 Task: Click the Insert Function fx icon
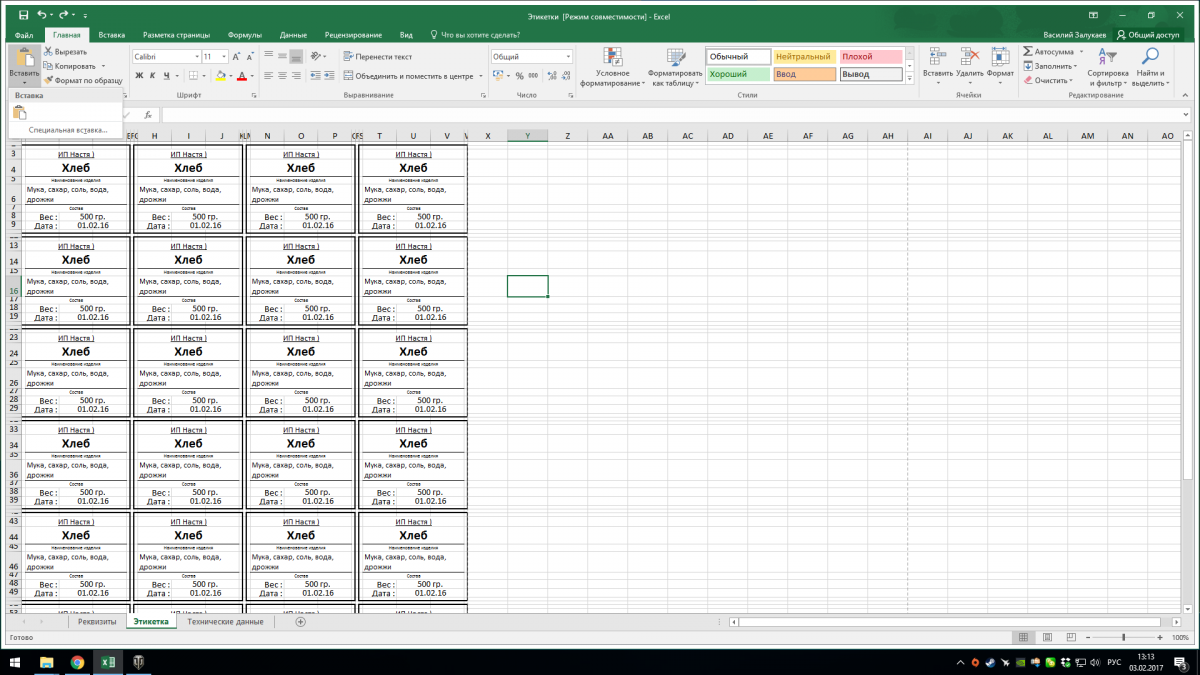pyautogui.click(x=148, y=115)
